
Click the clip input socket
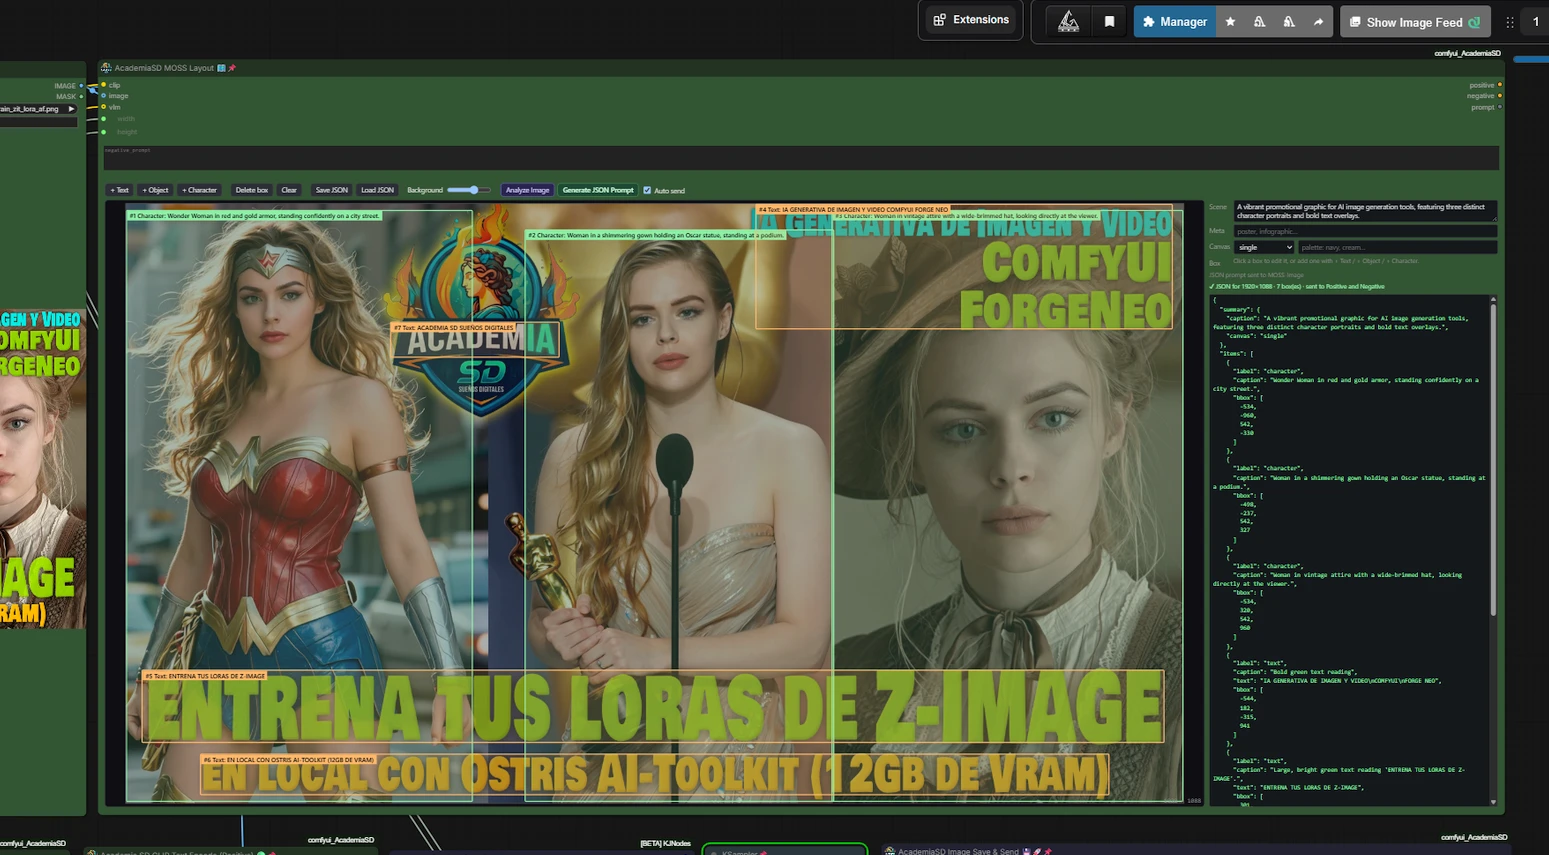click(x=103, y=85)
